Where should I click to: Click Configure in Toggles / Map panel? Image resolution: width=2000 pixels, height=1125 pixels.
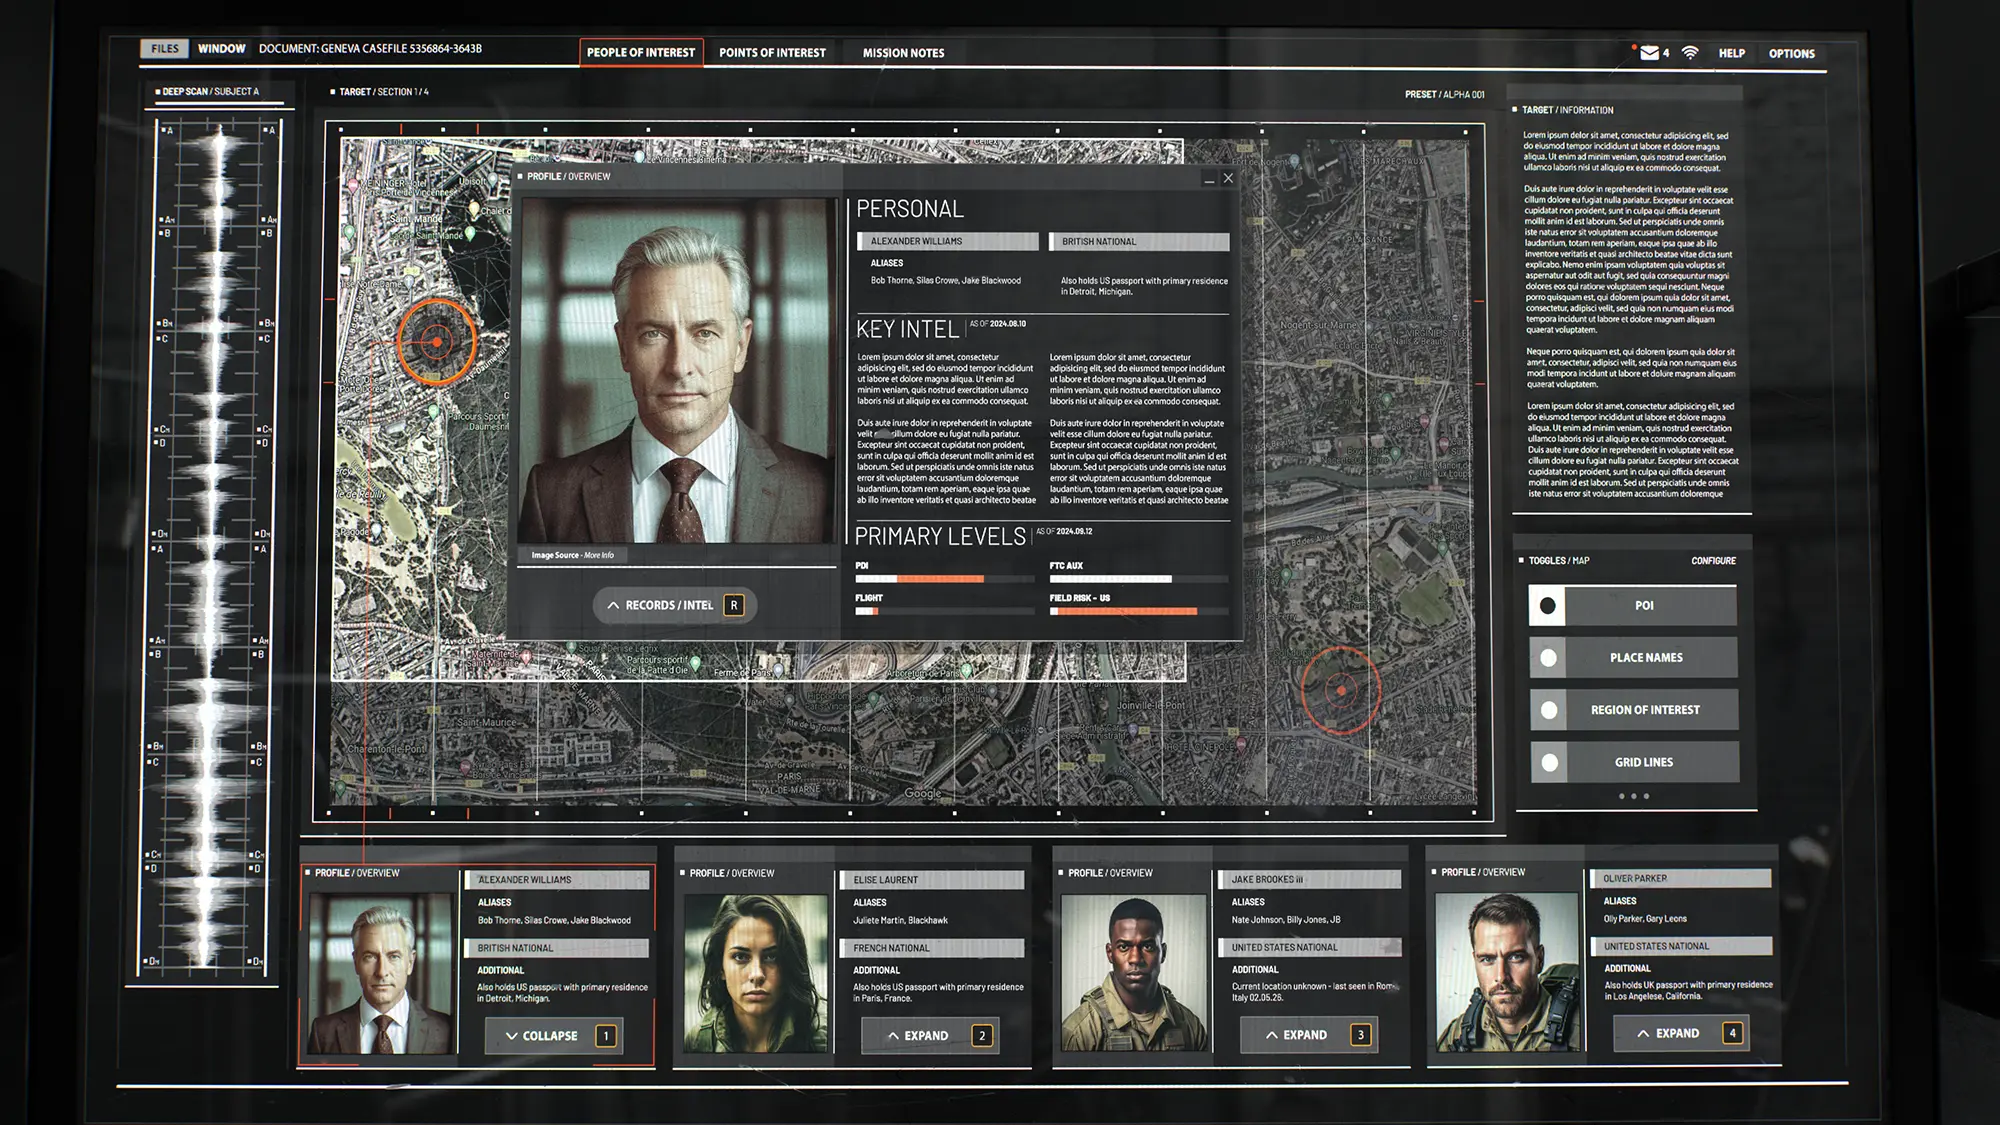coord(1713,561)
